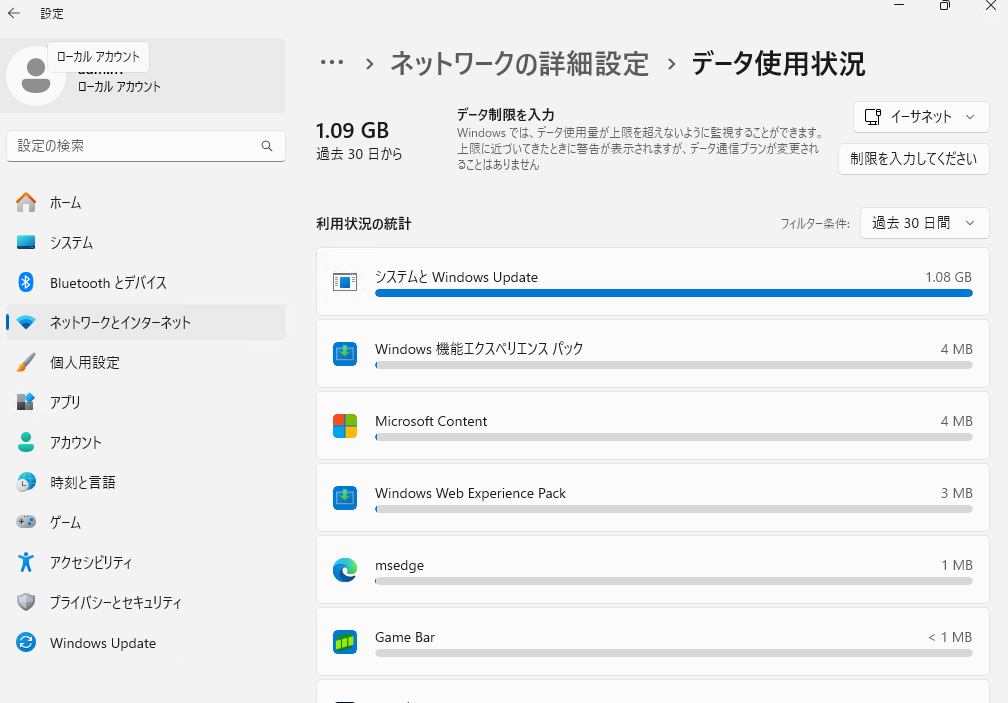Click the データ制限を入力 heading
This screenshot has height=703, width=1008.
pyautogui.click(x=505, y=114)
